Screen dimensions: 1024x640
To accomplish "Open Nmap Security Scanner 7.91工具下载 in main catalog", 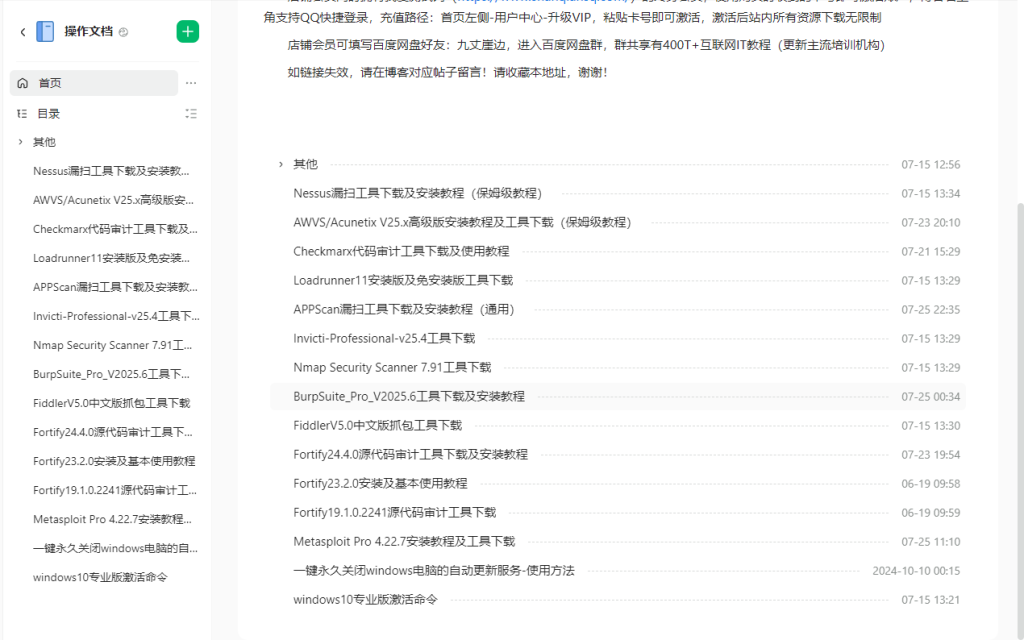I will coord(392,367).
